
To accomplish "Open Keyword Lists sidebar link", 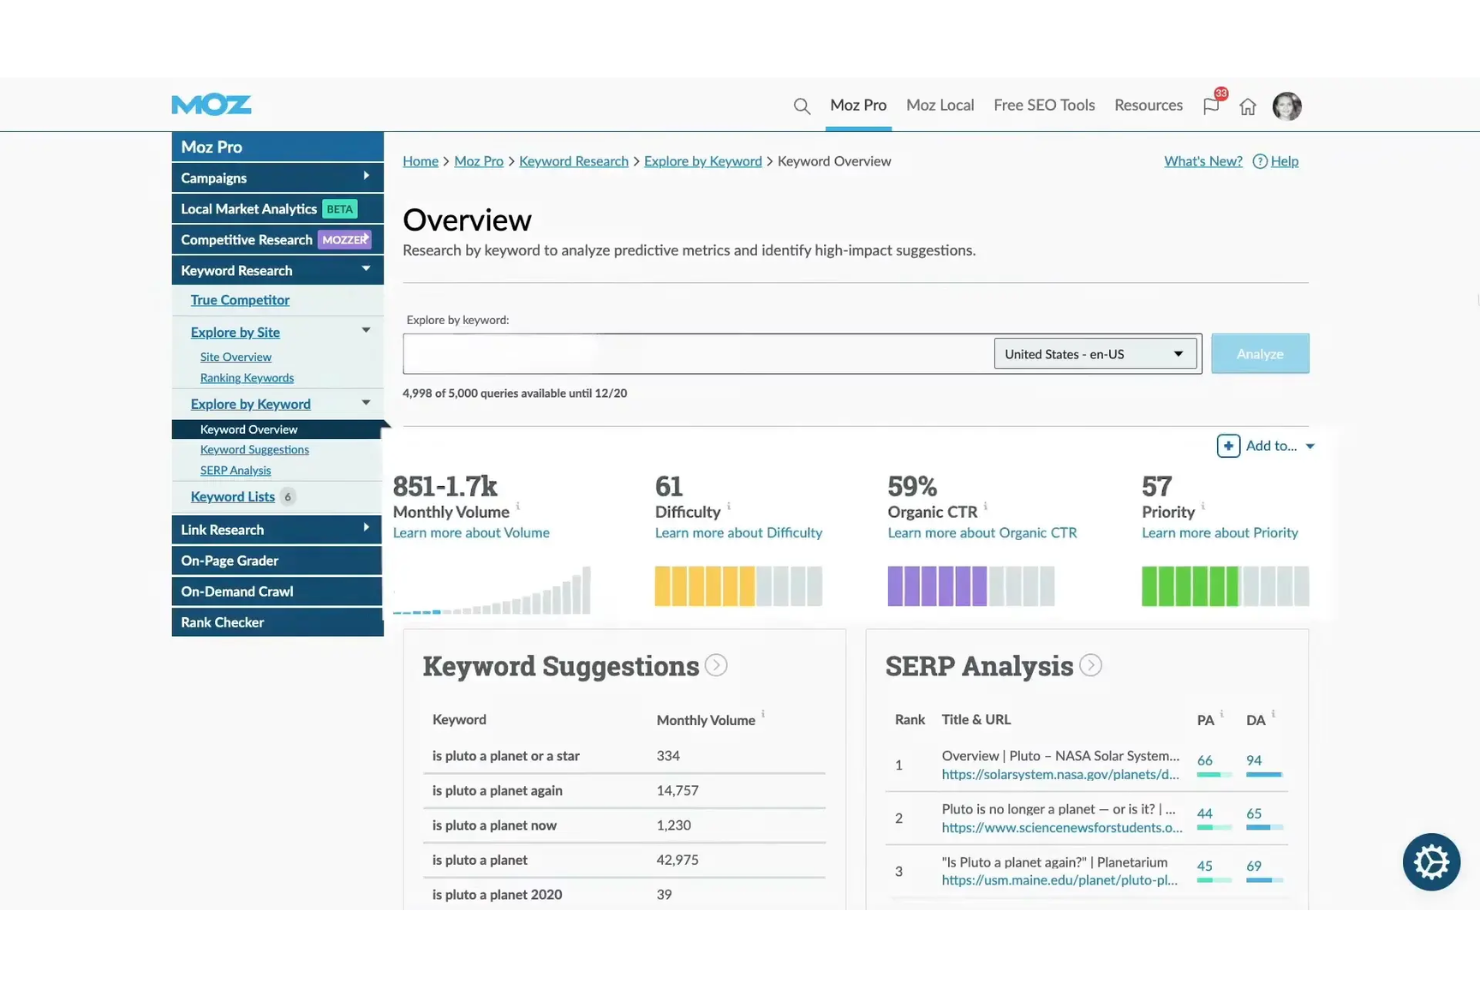I will 233,497.
